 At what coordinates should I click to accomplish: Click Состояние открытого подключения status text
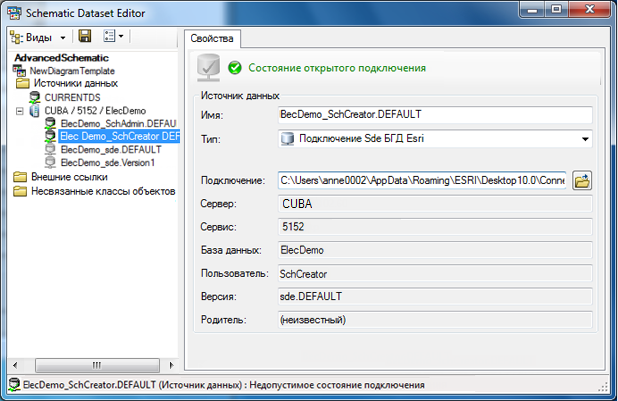coord(337,68)
